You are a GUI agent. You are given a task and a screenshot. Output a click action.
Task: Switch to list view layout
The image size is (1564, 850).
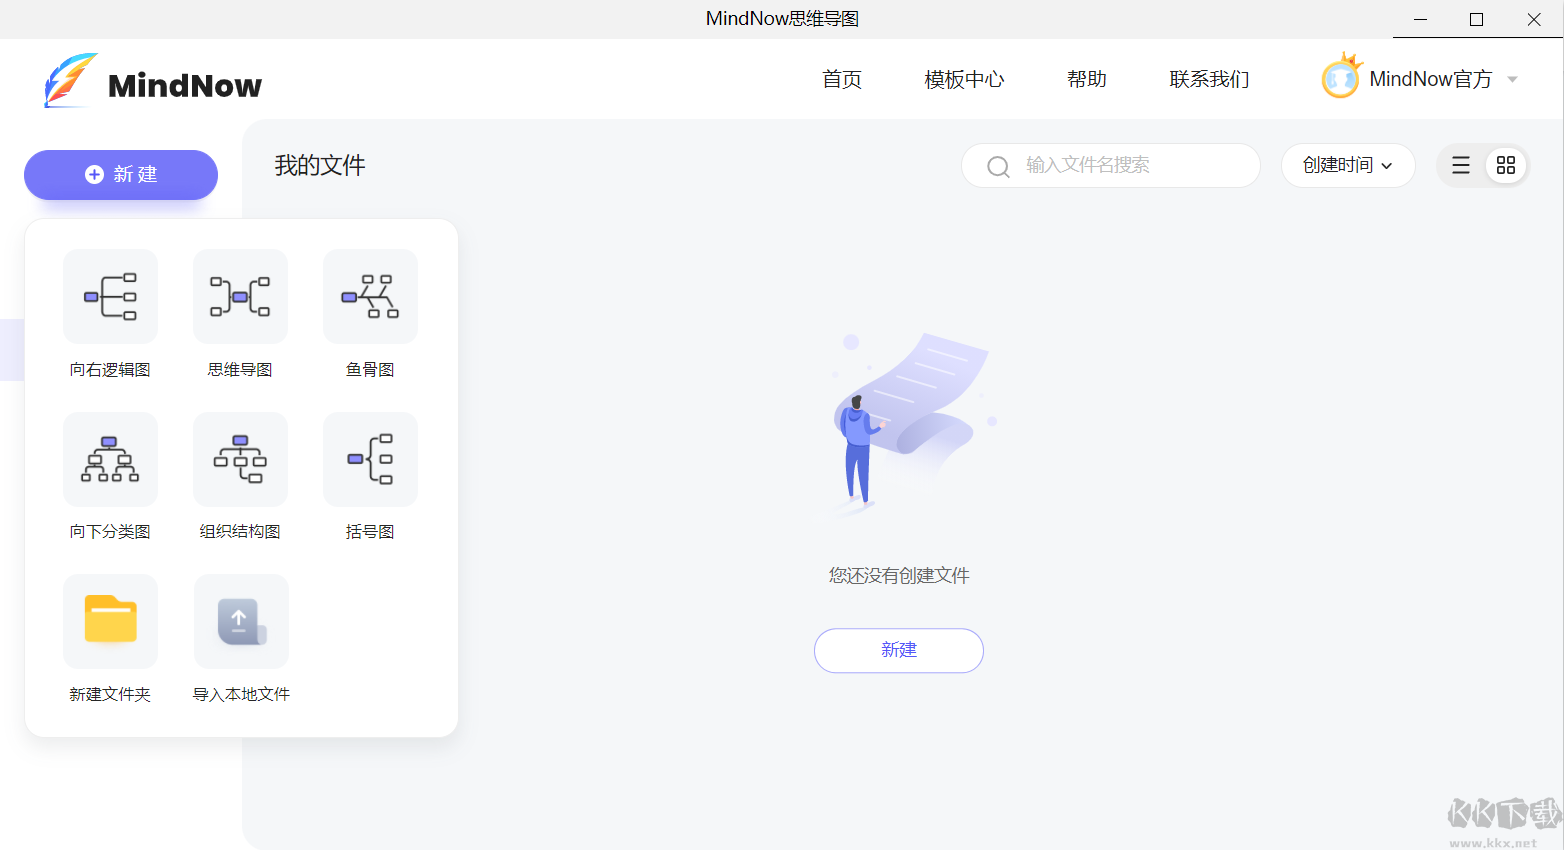tap(1461, 166)
